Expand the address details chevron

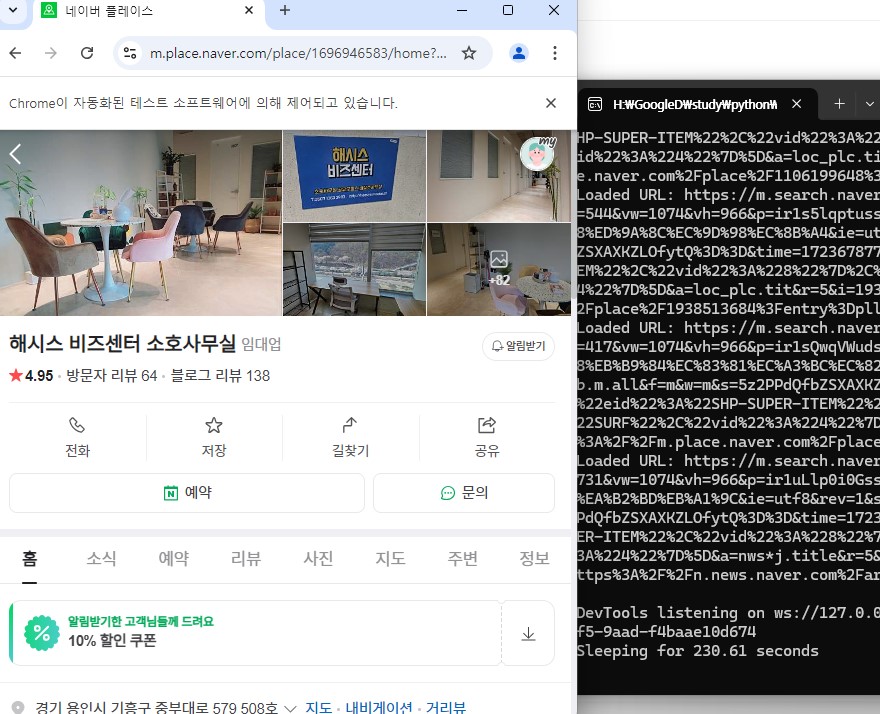[x=290, y=708]
